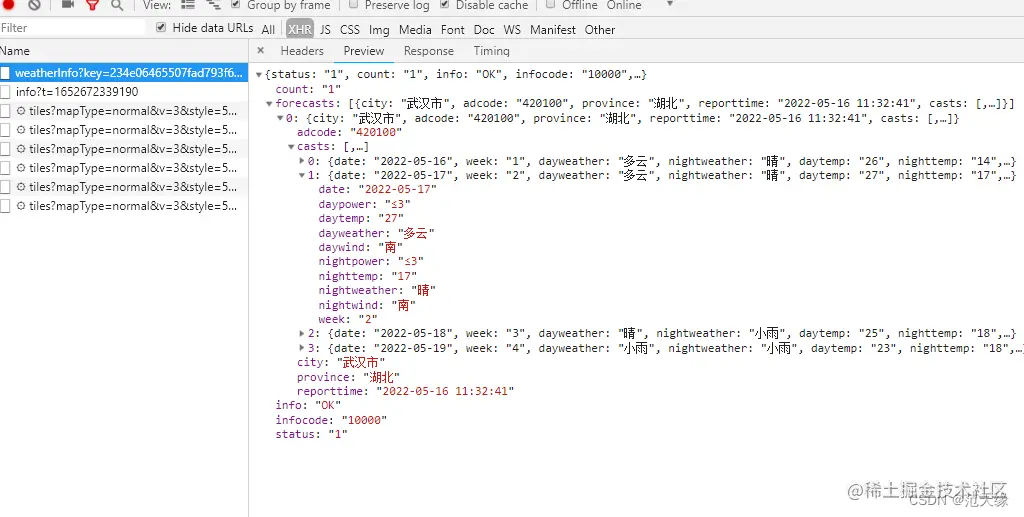This screenshot has width=1024, height=517.
Task: Close the request details pane with X
Action: pyautogui.click(x=261, y=50)
